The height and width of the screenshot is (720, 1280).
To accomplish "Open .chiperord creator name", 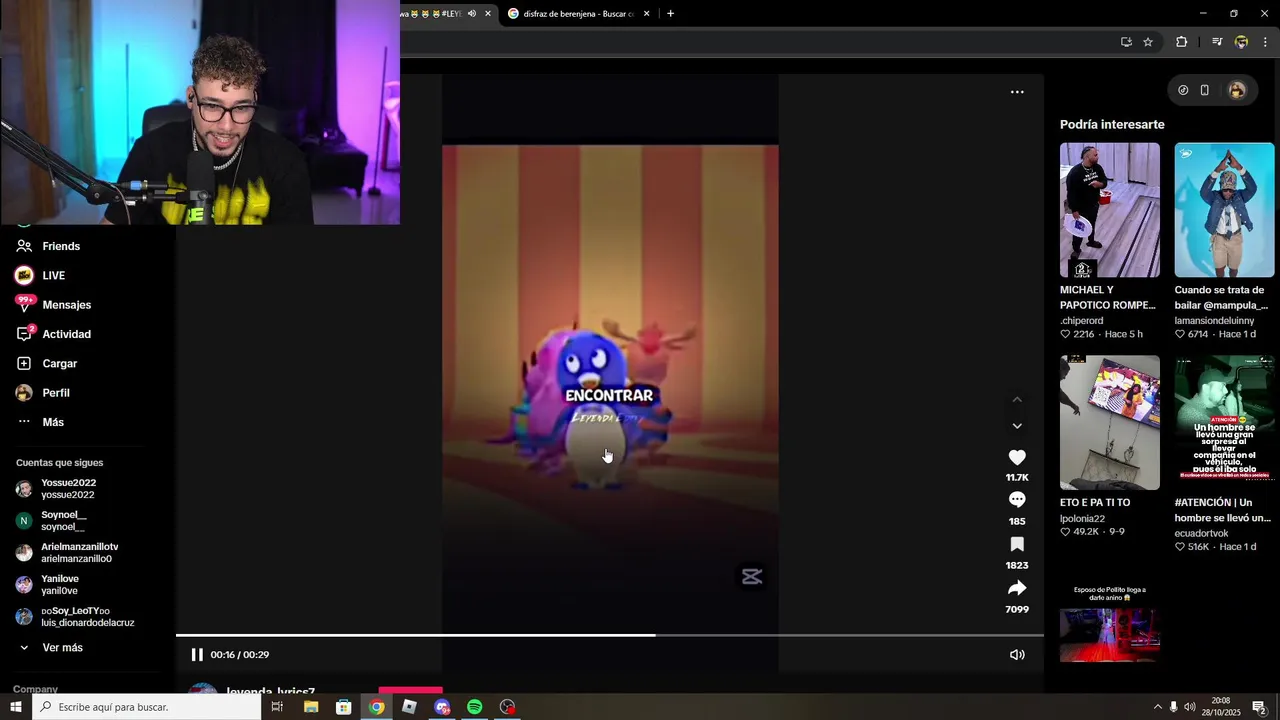I will (x=1082, y=321).
